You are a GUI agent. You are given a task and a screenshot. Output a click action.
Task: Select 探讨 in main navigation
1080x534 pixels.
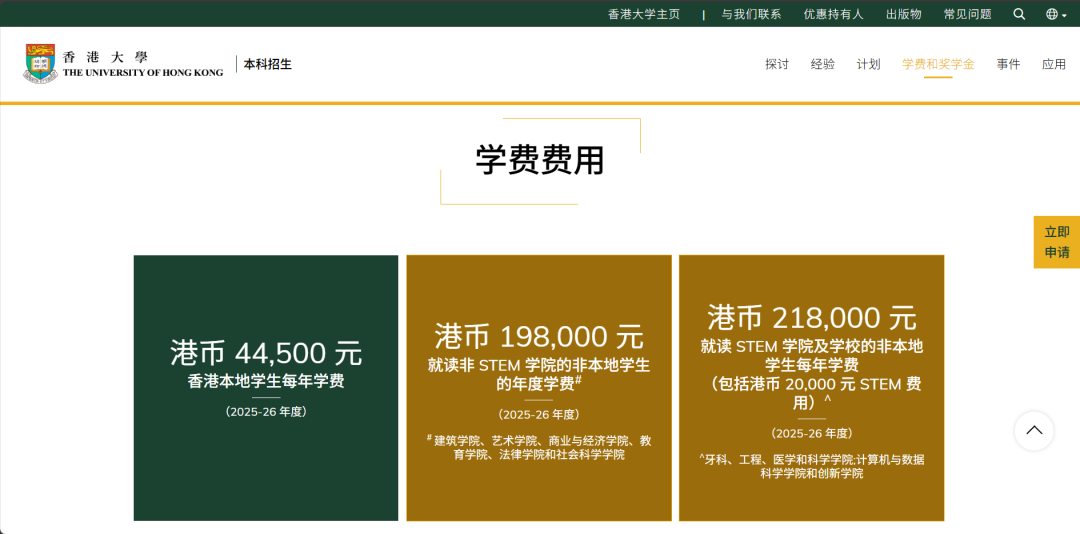coord(776,64)
